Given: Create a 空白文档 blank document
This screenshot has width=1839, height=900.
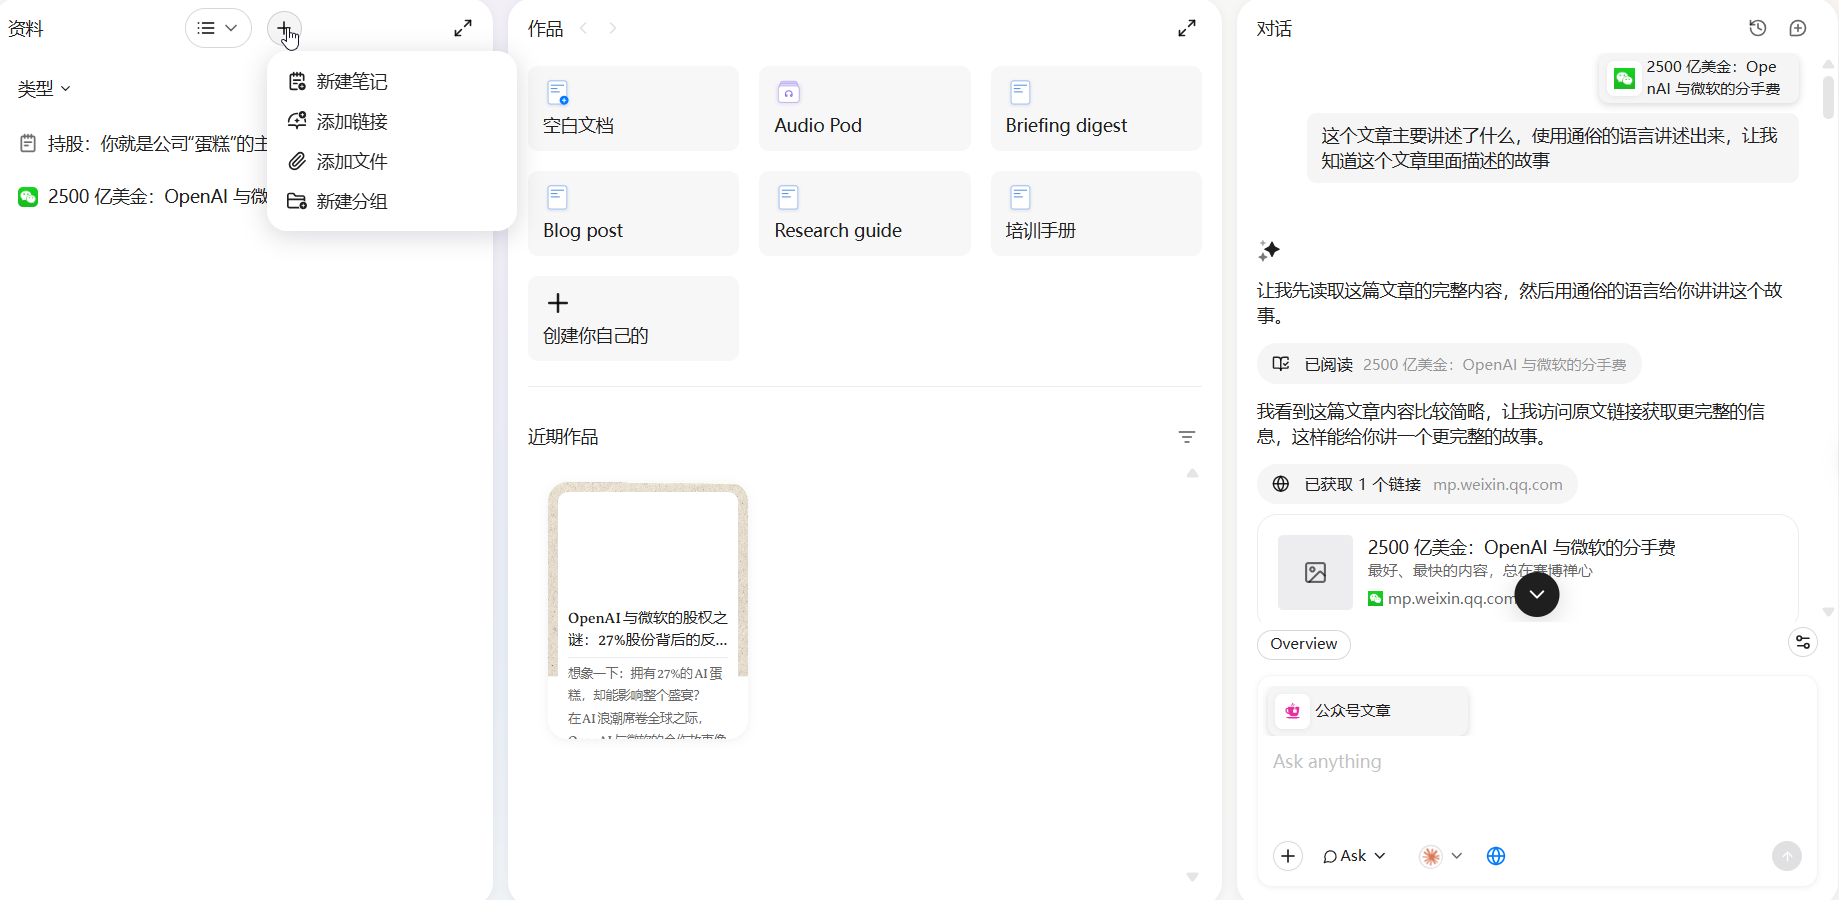Looking at the screenshot, I should pos(633,108).
